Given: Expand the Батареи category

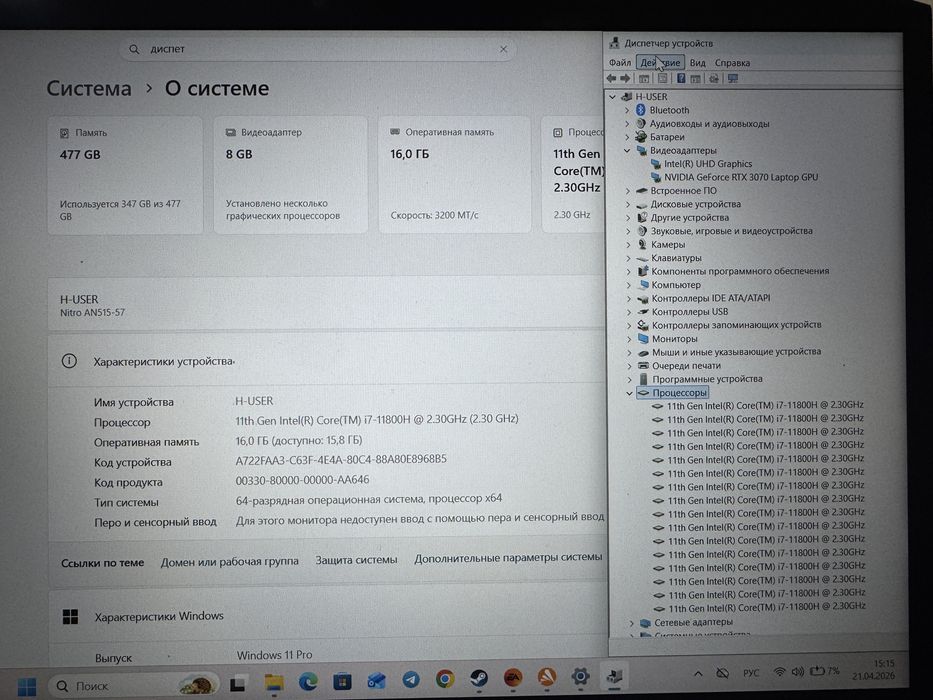Looking at the screenshot, I should click(x=627, y=137).
